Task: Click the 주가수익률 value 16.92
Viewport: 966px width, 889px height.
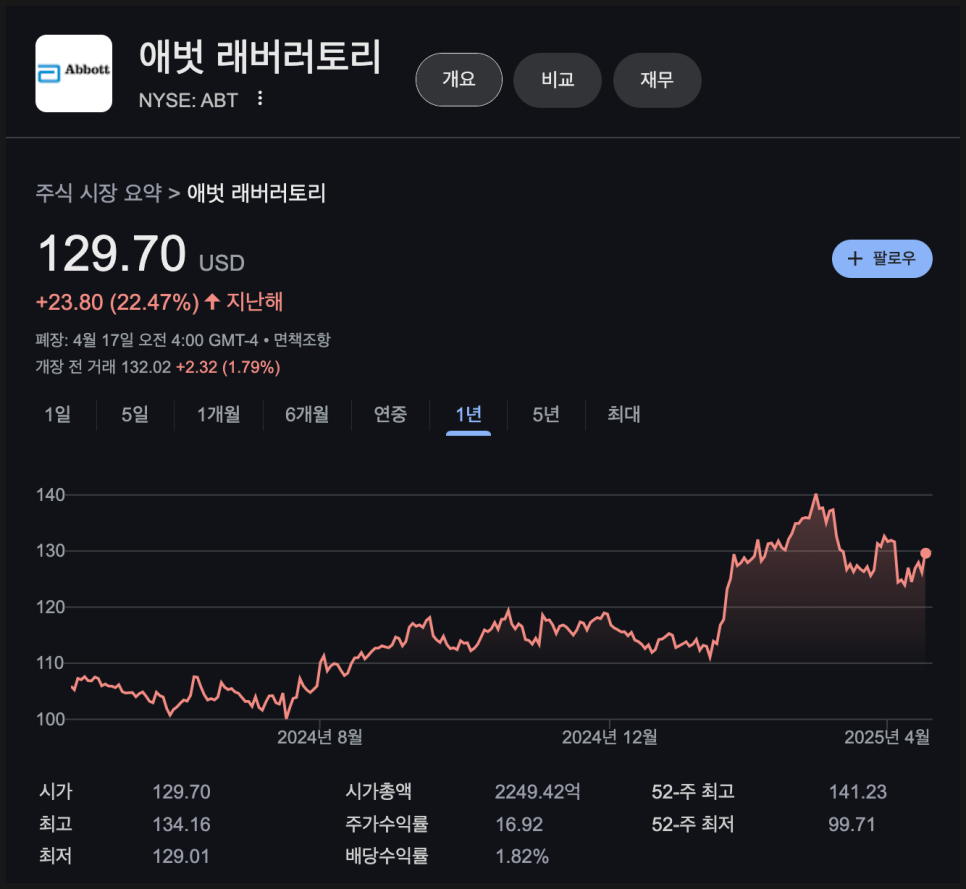Action: 519,825
